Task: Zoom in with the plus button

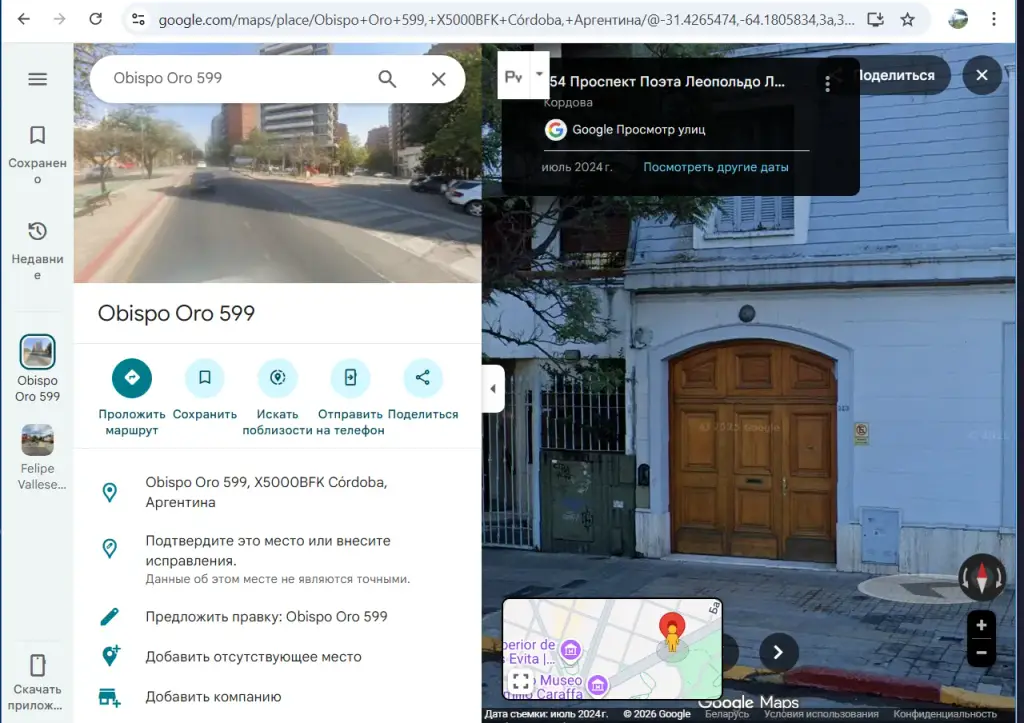Action: 981,625
